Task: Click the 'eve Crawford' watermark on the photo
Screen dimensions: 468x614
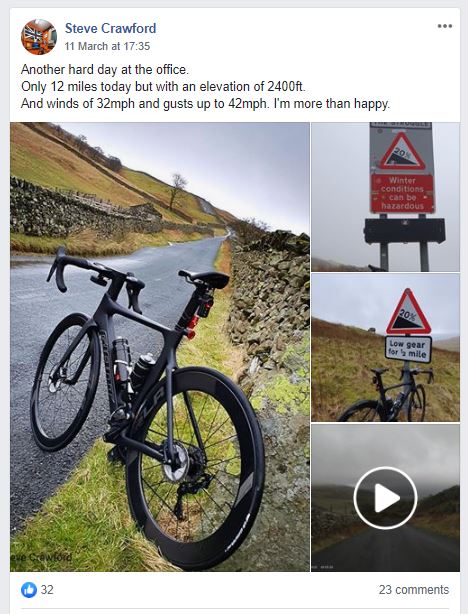Action: [41, 556]
